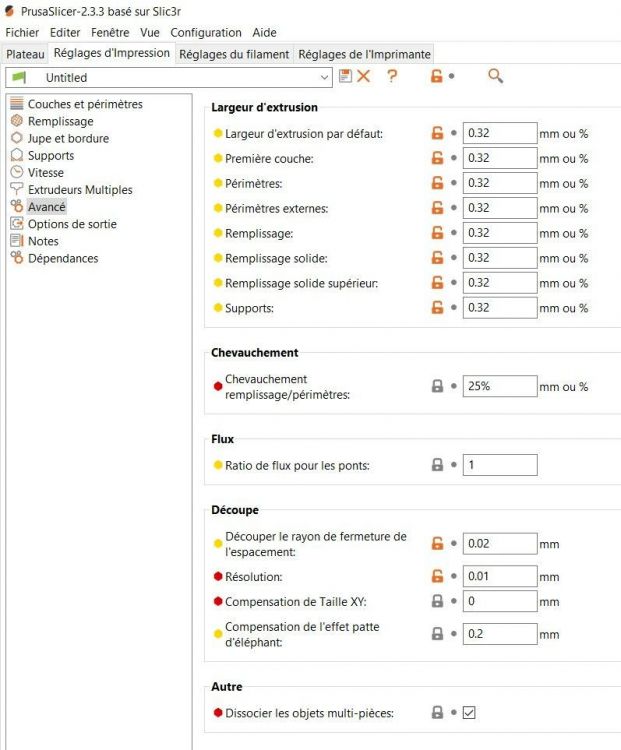This screenshot has height=750, width=621.
Task: Open Couches et périmètres settings
Action: click(85, 104)
